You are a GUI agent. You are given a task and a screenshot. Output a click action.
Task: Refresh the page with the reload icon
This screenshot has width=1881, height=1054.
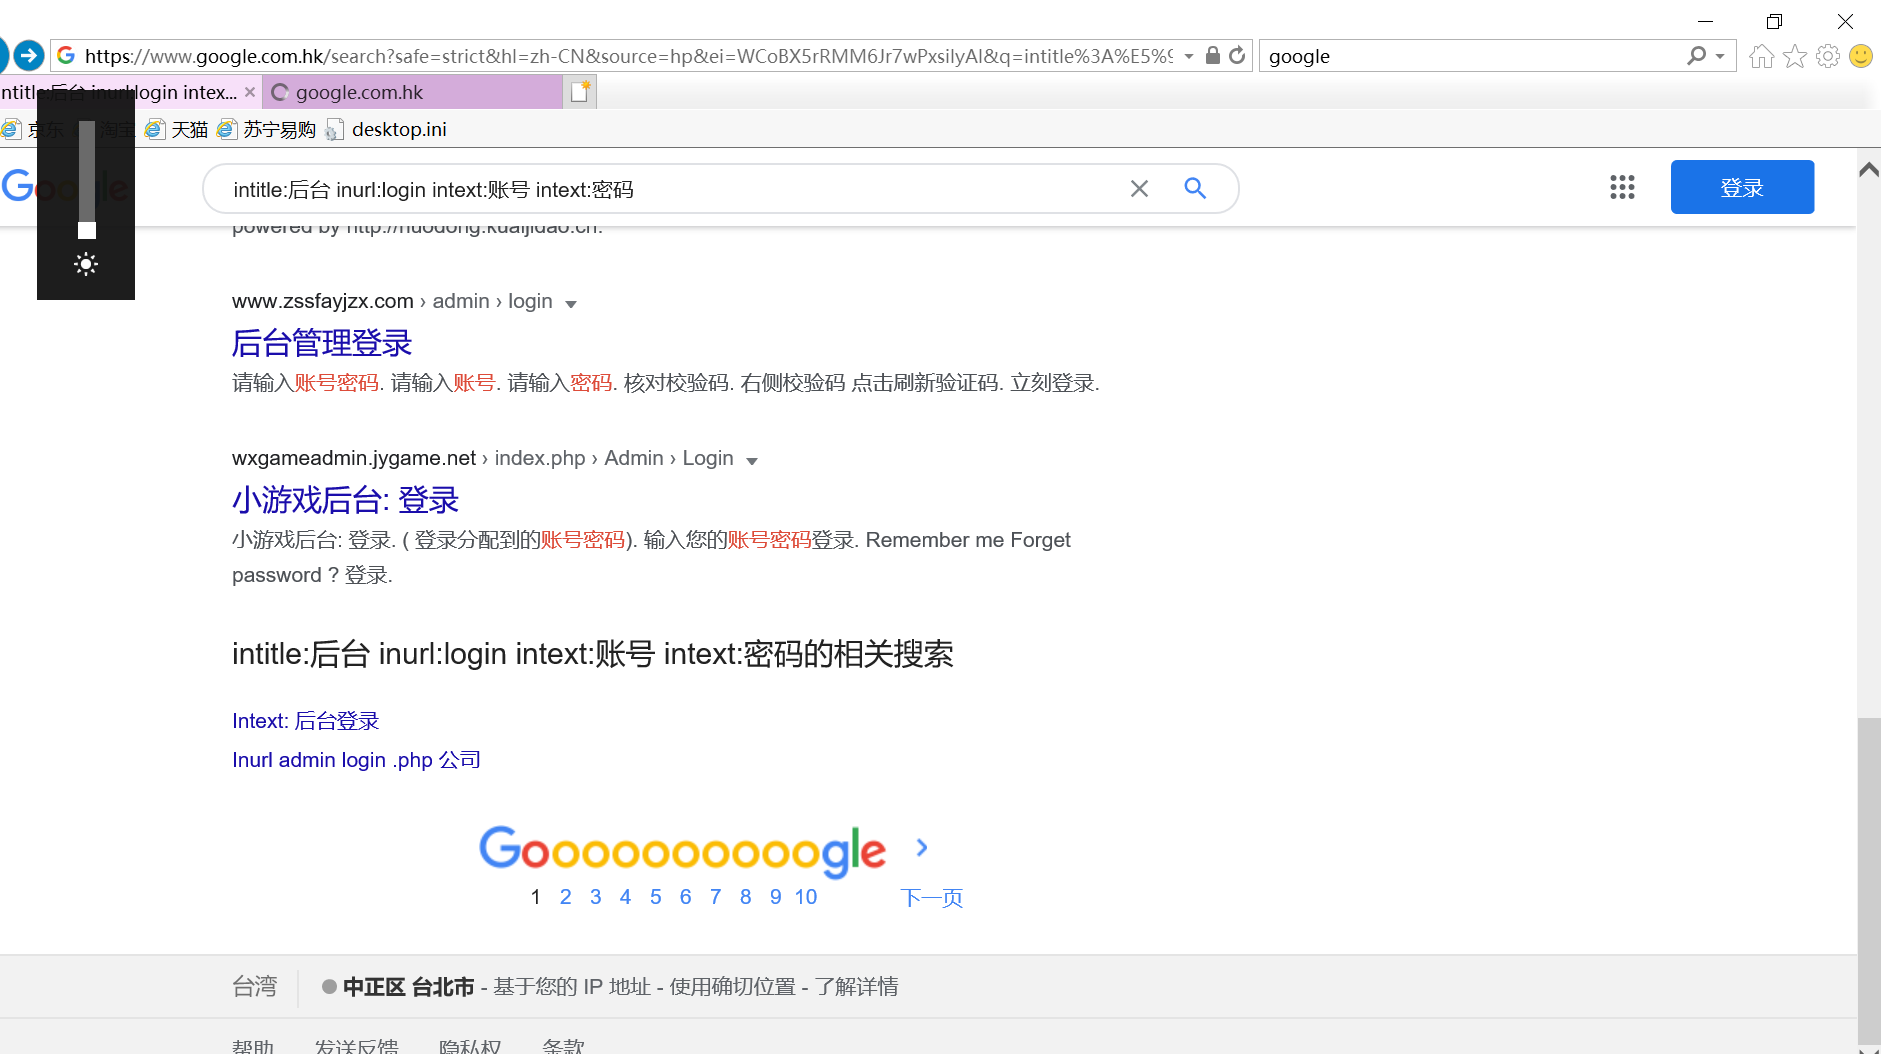1238,56
